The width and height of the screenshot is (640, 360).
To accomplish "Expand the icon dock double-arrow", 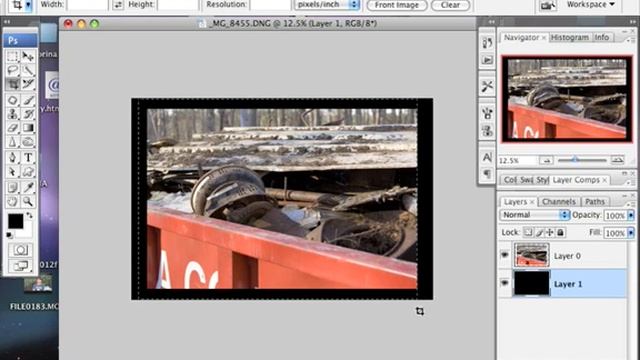I will tap(491, 22).
